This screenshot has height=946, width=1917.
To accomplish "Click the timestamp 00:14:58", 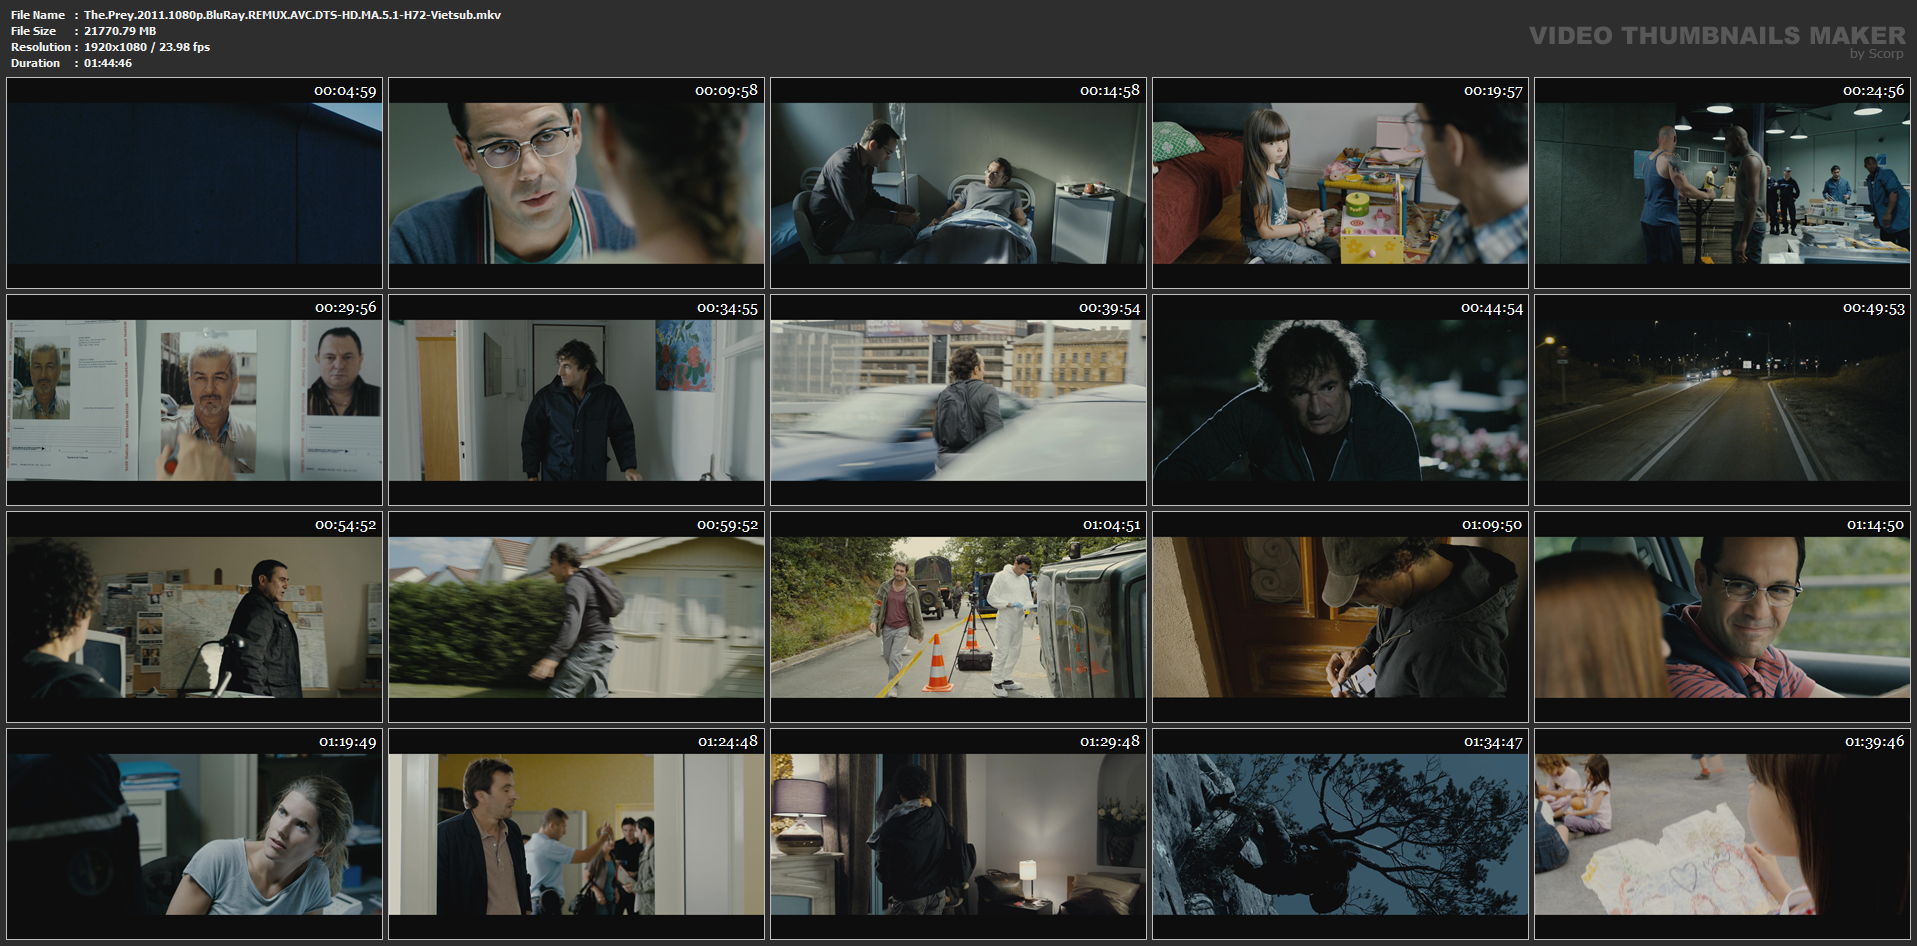I will tap(1110, 91).
